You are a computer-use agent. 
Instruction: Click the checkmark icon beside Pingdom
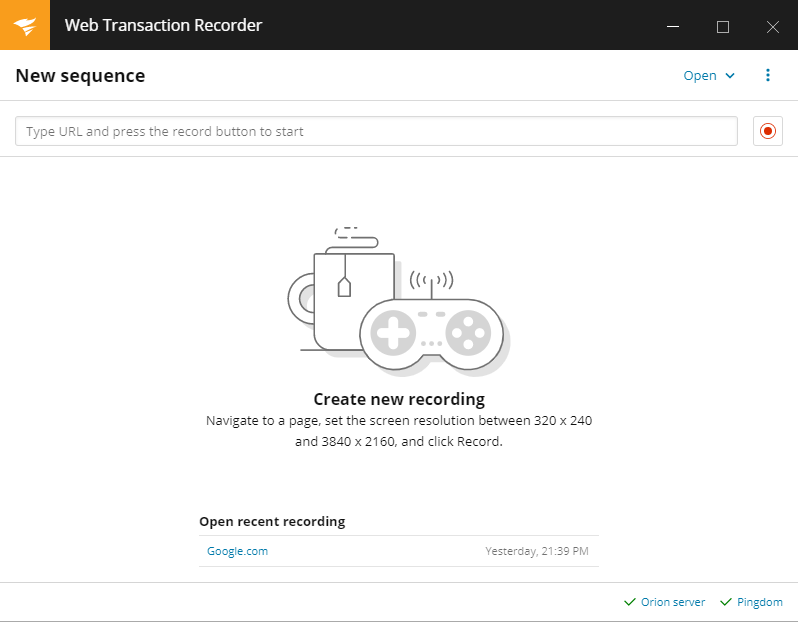pos(725,602)
